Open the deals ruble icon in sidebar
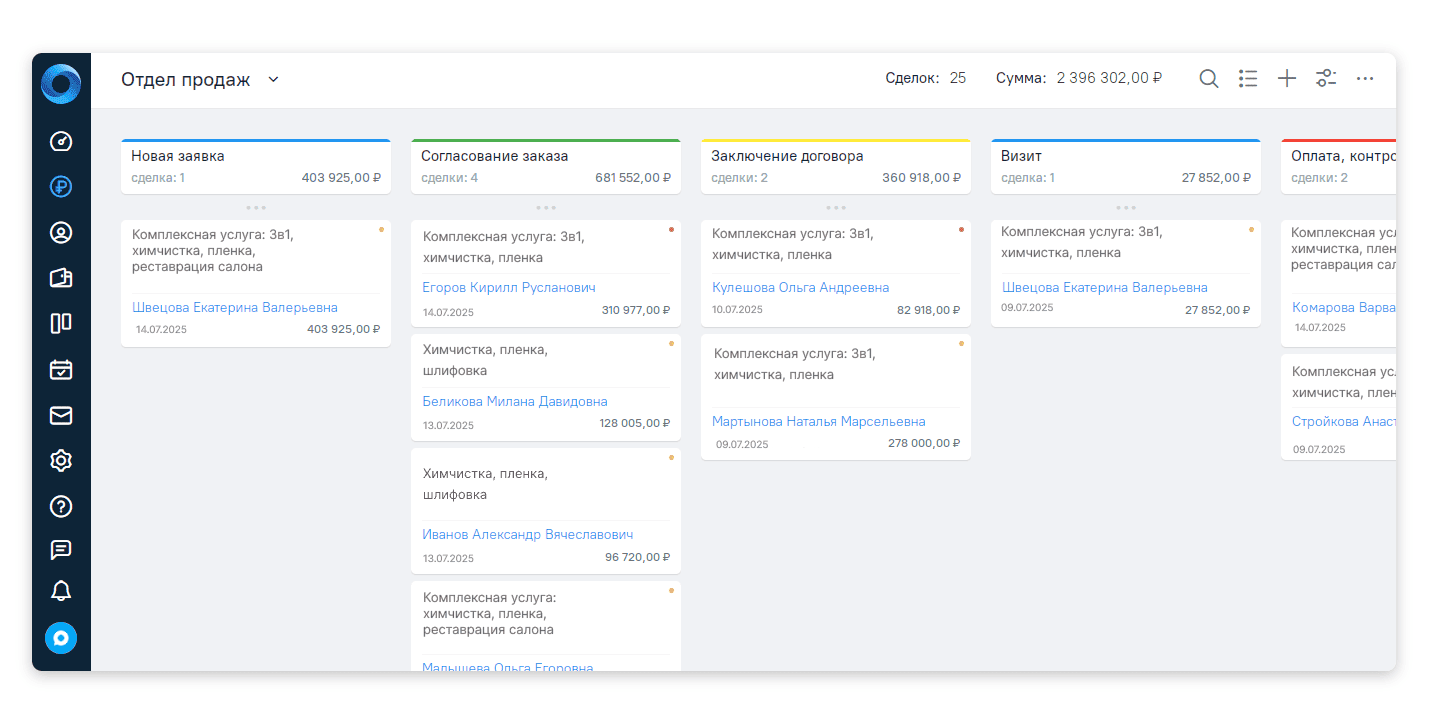1429x724 pixels. [61, 187]
